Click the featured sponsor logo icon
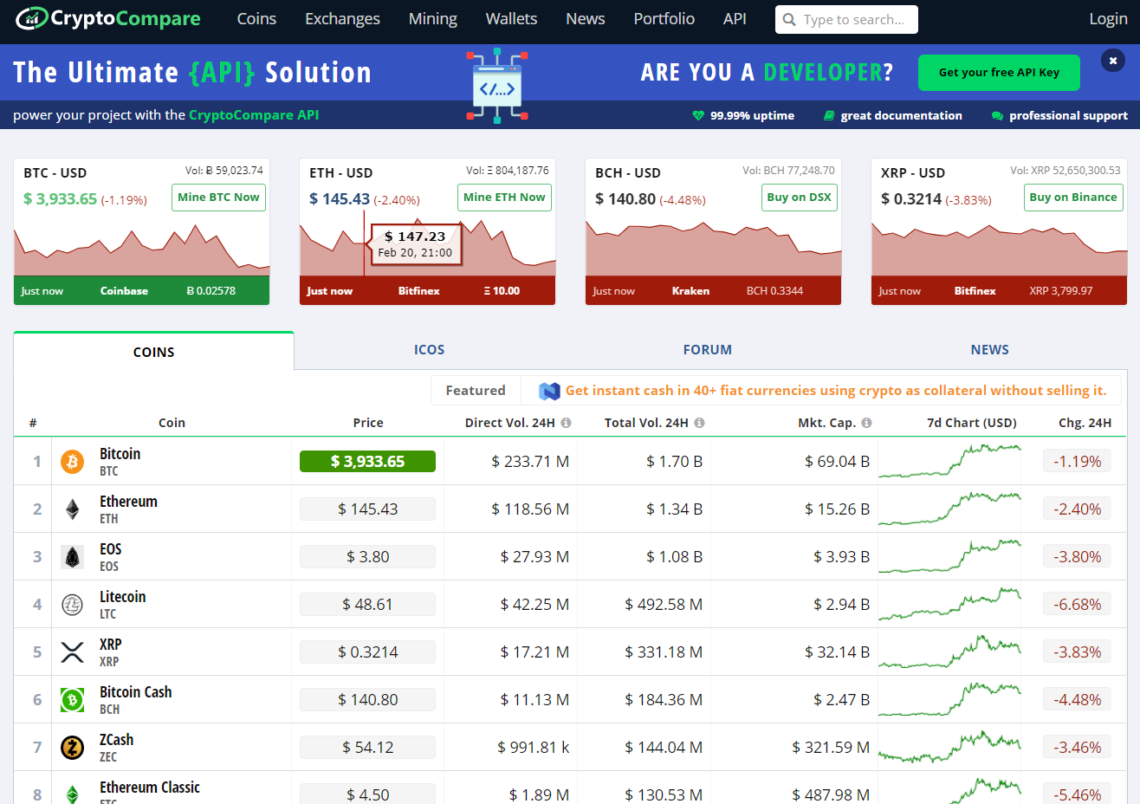Image resolution: width=1140 pixels, height=804 pixels. 549,391
